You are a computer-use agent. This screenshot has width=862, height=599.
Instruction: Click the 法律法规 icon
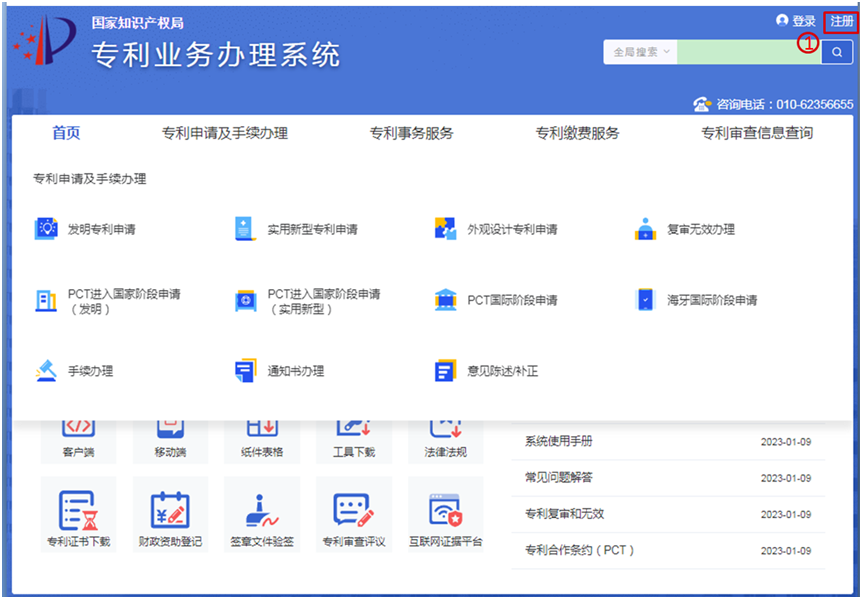(445, 428)
